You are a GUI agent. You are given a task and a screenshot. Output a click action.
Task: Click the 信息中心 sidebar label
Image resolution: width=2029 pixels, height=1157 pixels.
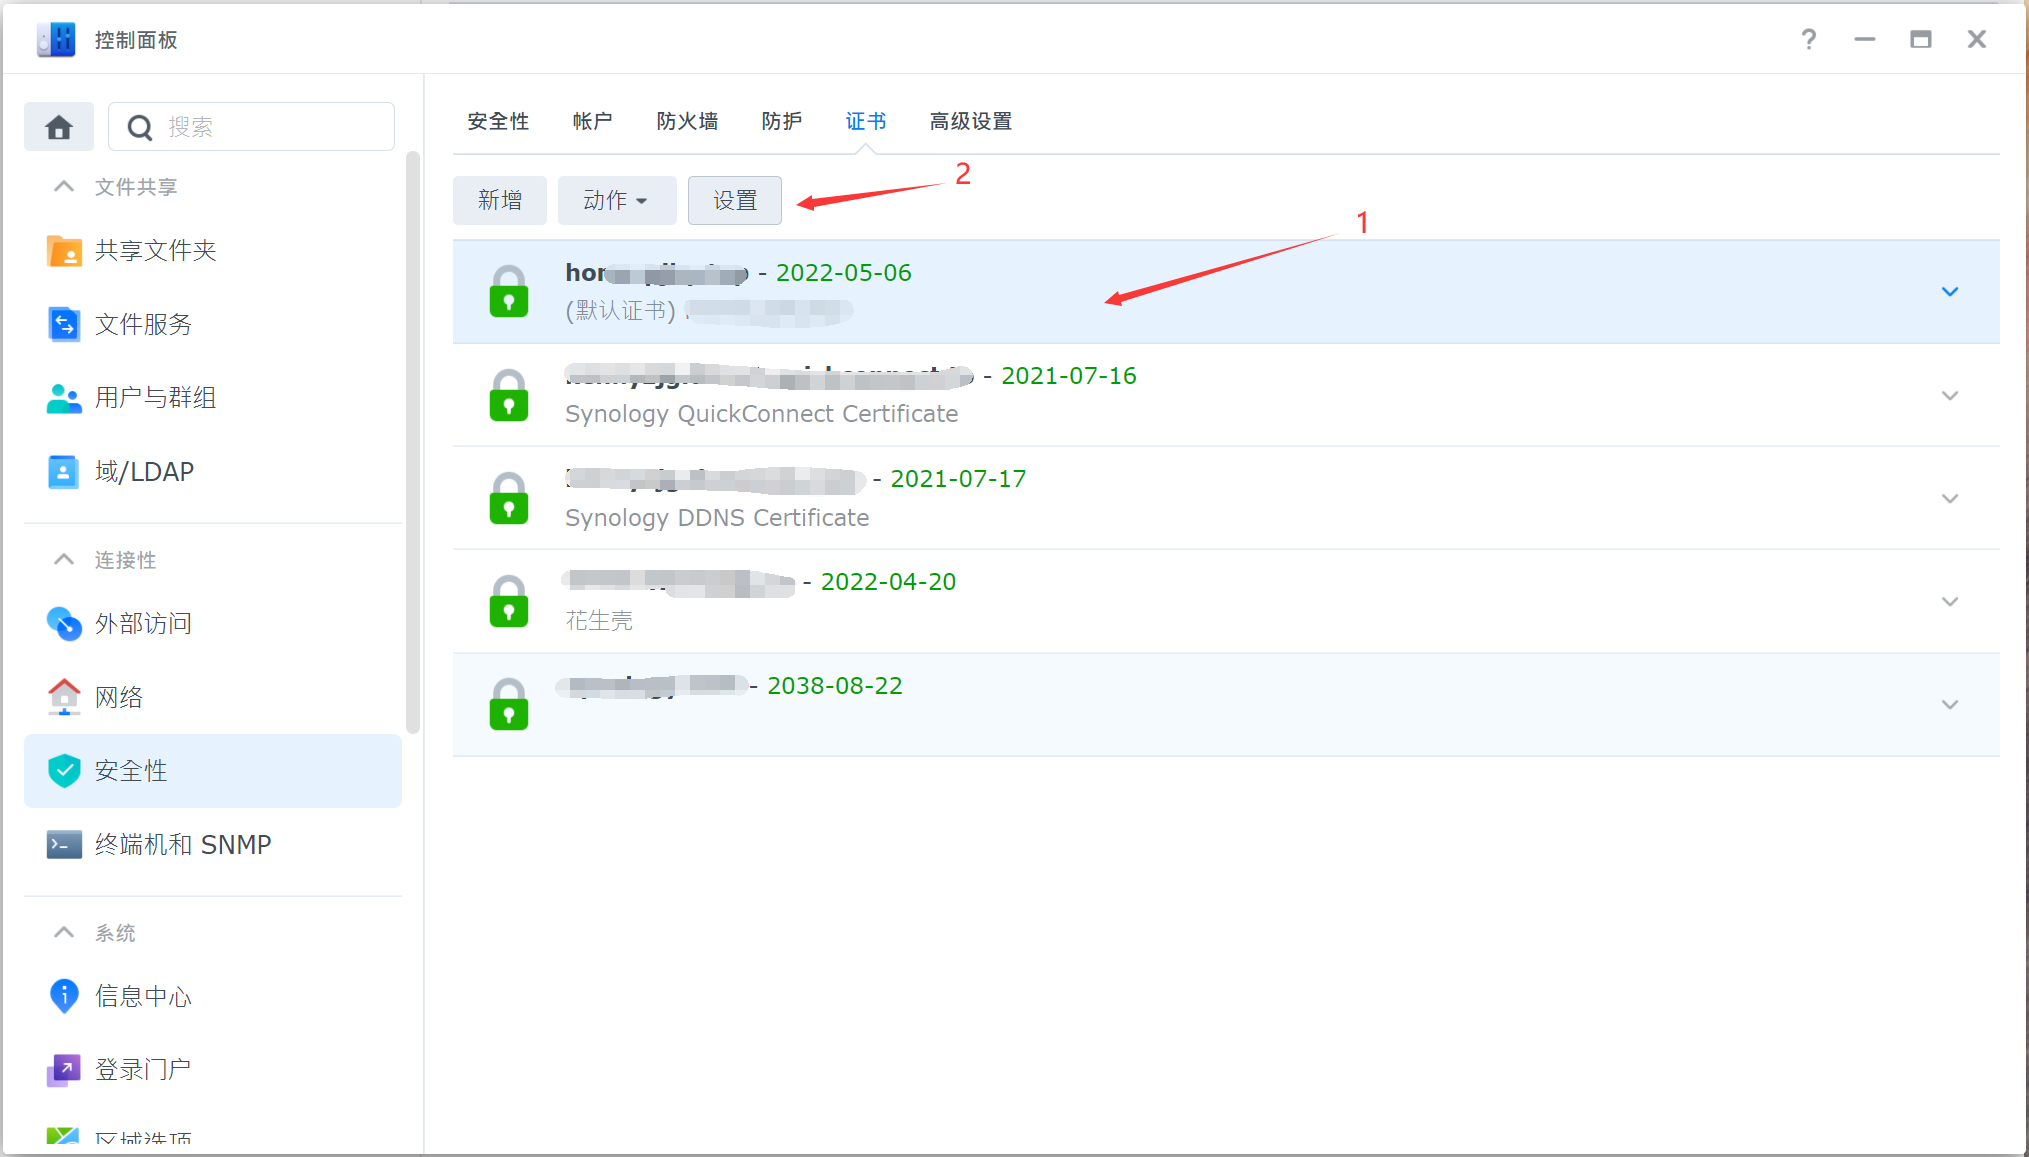coord(143,996)
